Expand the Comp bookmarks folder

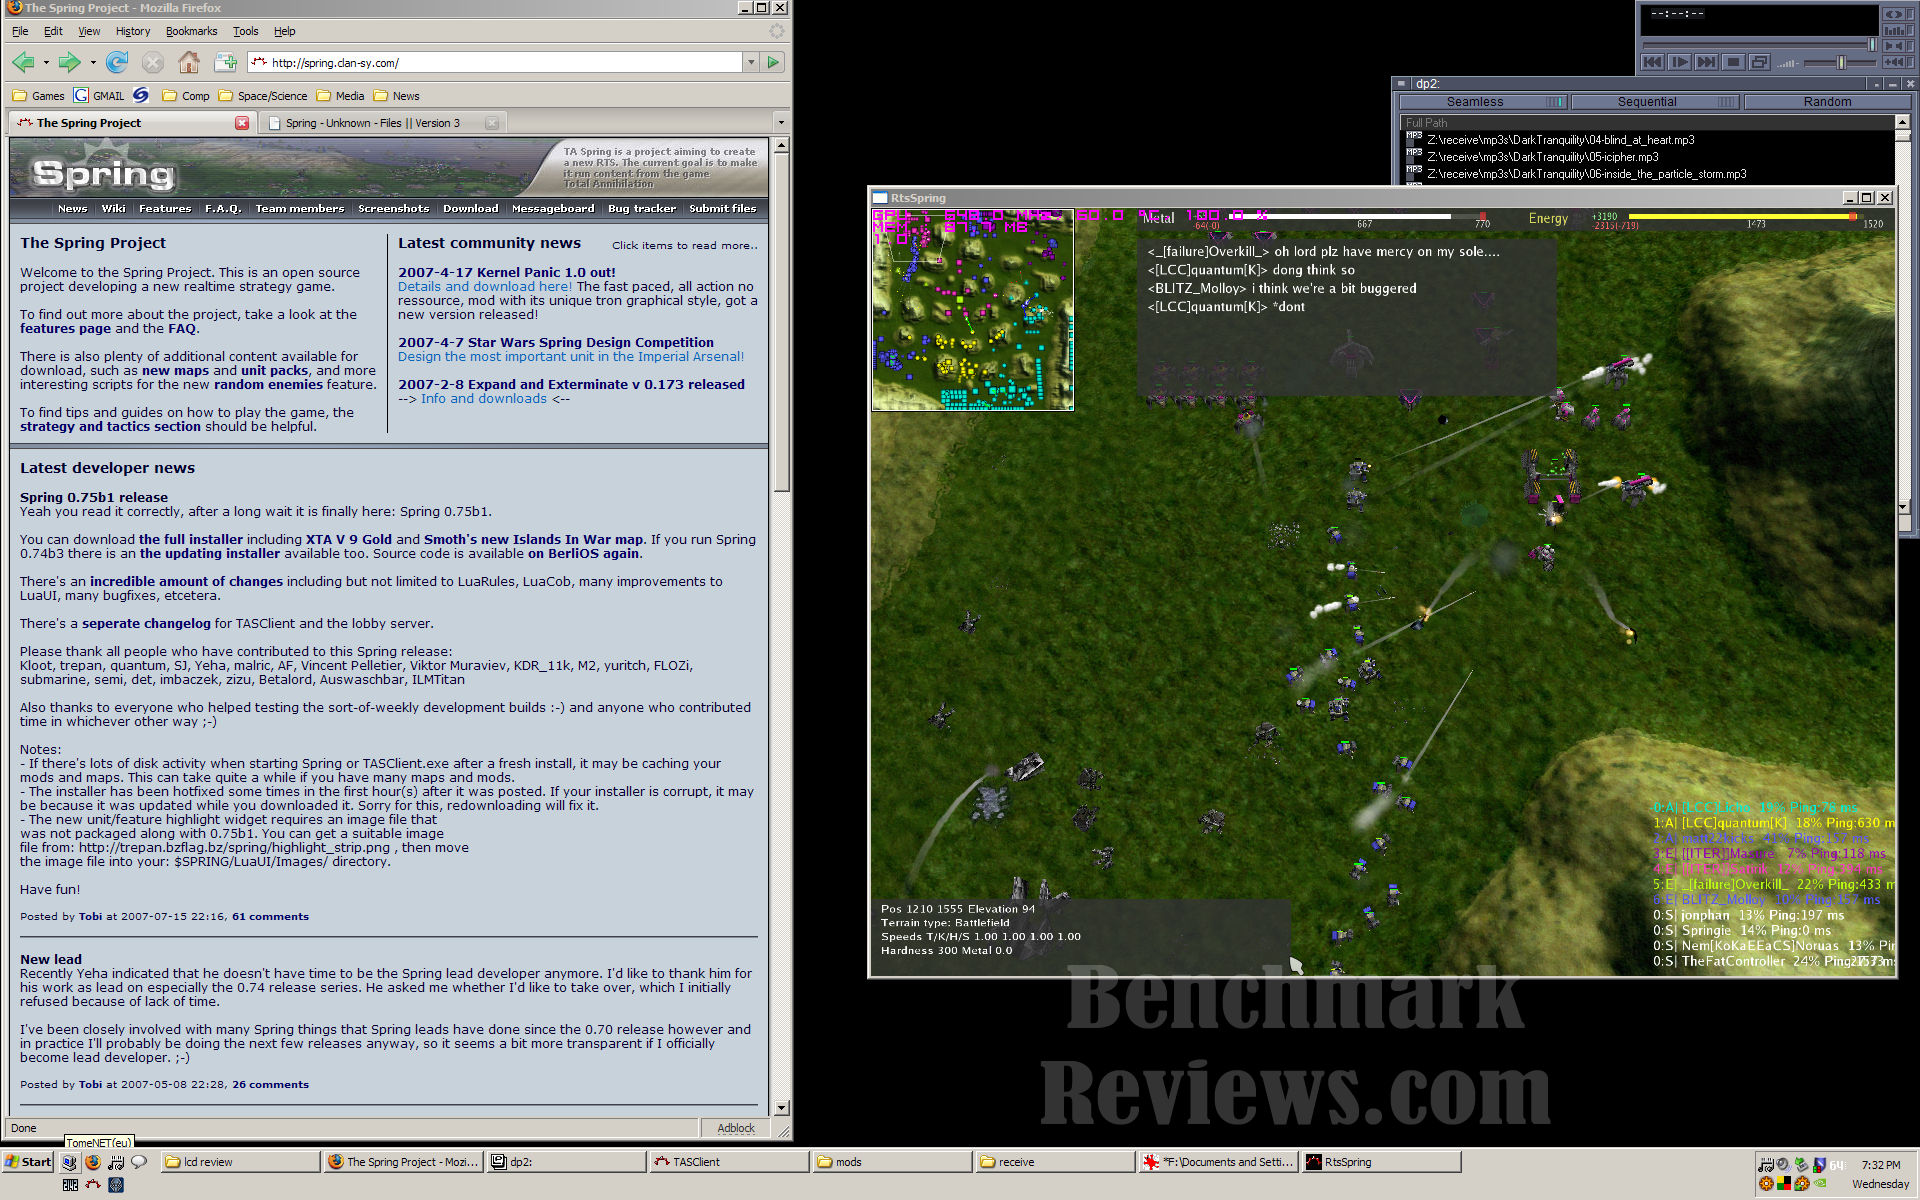[x=186, y=96]
